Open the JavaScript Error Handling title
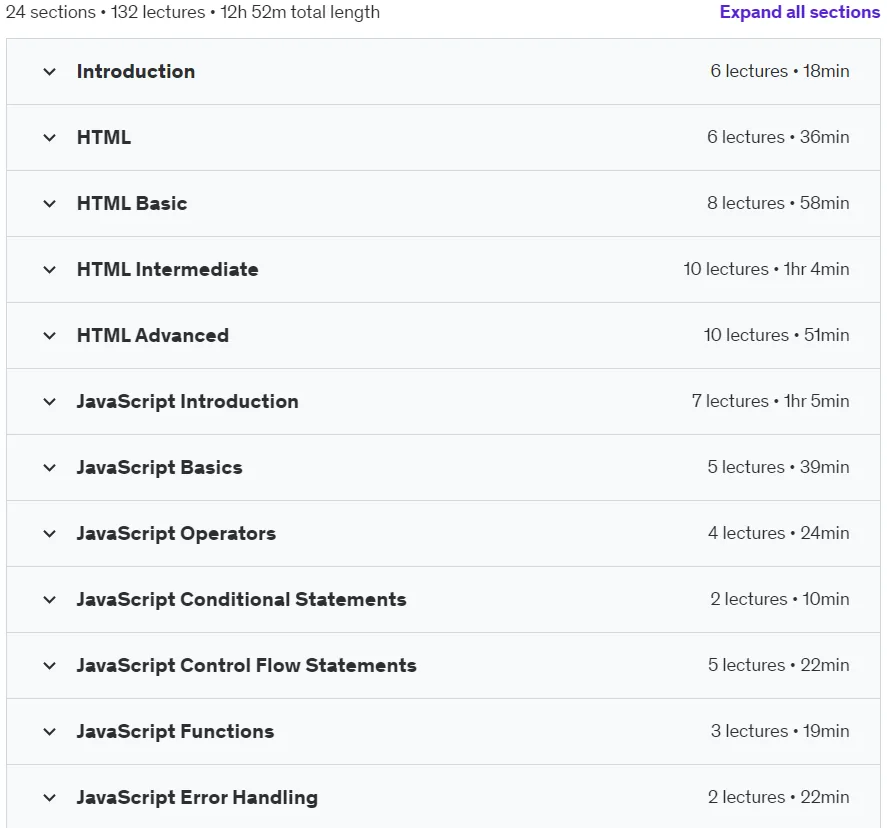 pyautogui.click(x=197, y=797)
